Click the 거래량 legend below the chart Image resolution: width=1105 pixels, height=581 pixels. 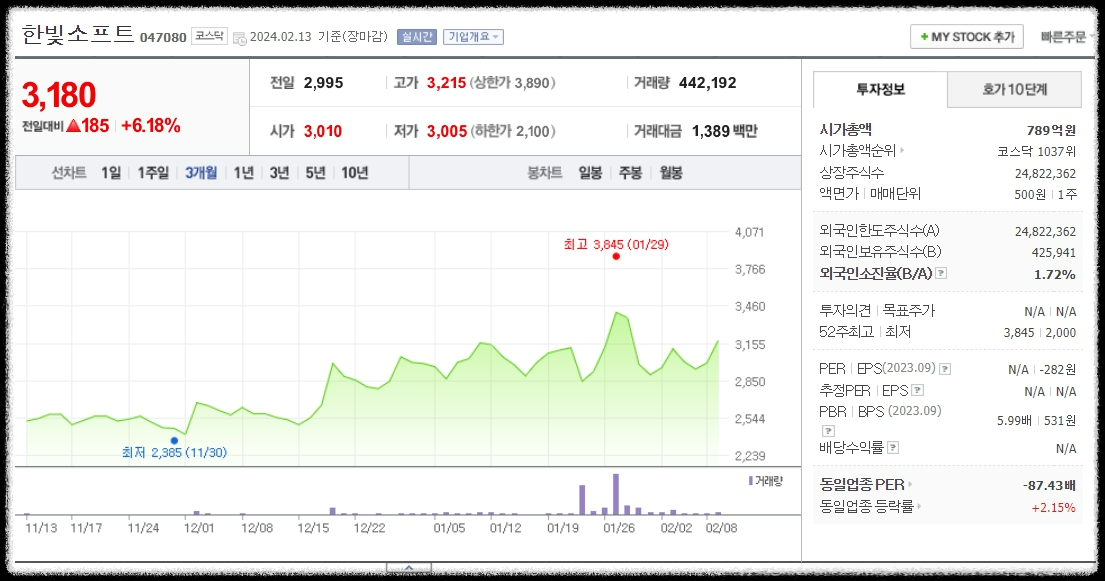pos(765,481)
